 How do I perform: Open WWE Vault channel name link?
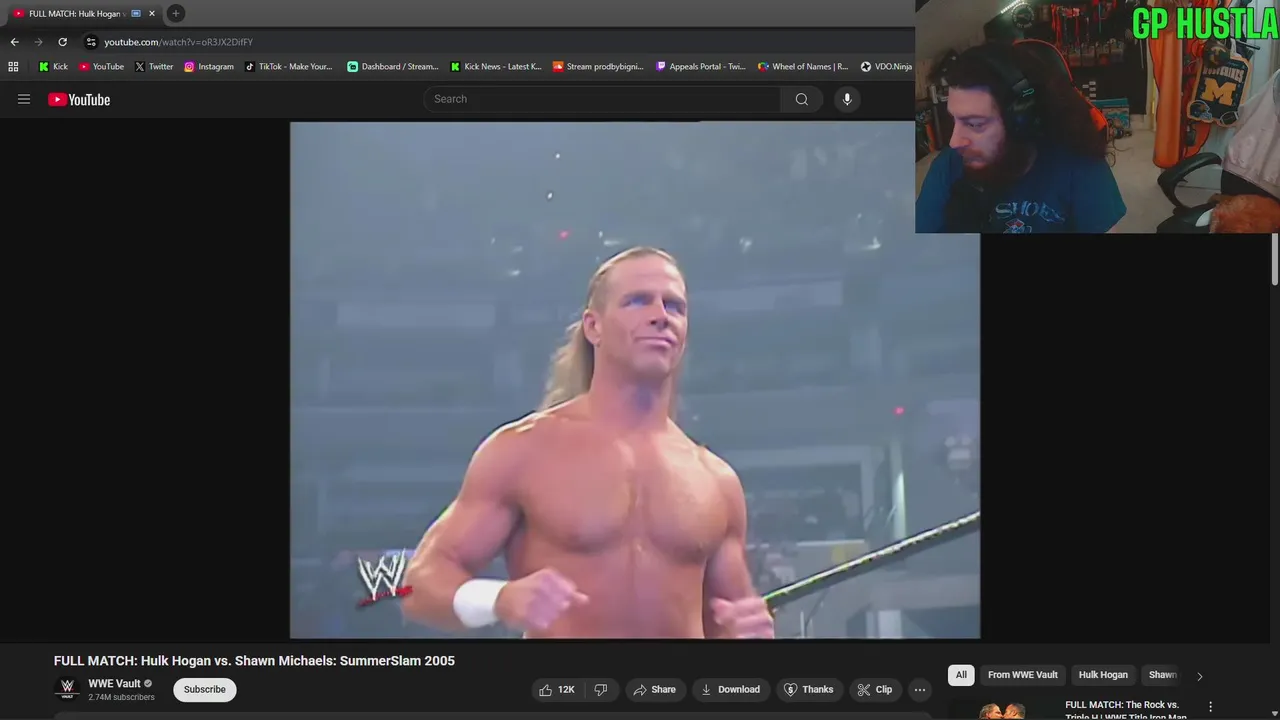point(114,684)
